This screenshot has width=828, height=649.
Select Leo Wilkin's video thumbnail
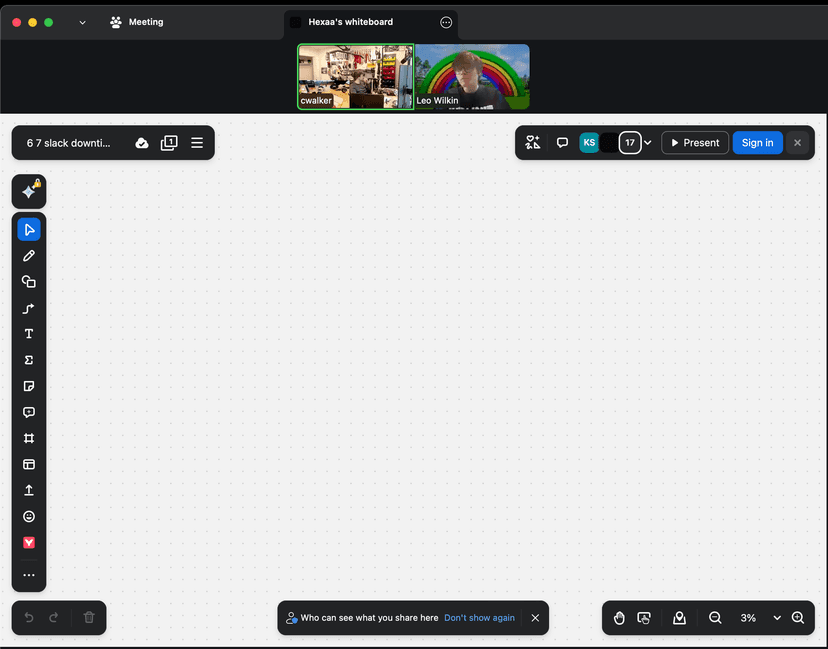tap(472, 76)
